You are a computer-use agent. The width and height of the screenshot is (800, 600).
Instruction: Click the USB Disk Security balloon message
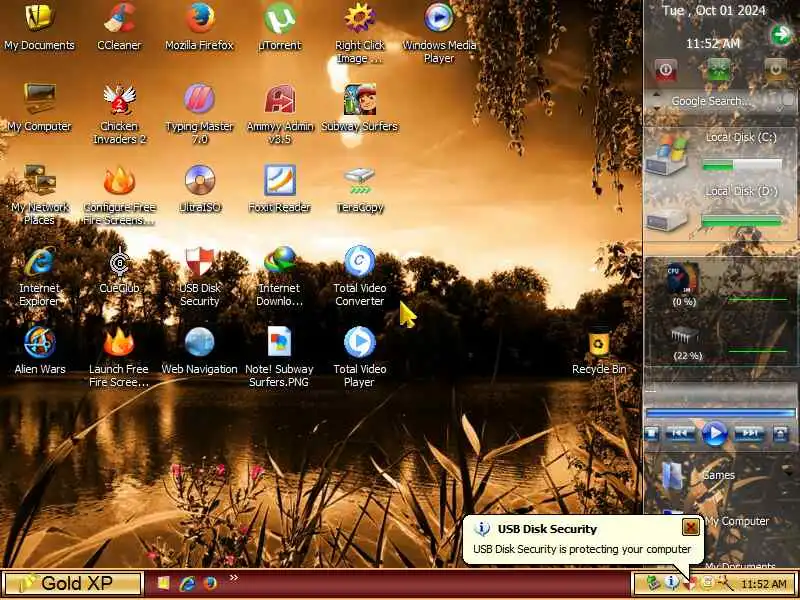click(582, 549)
